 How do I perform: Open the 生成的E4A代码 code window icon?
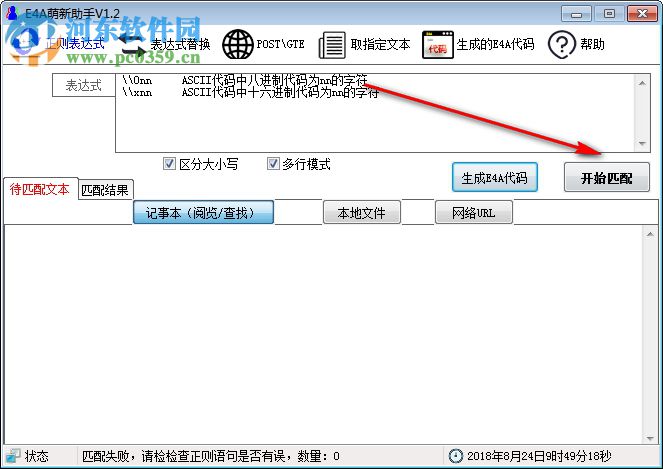438,44
